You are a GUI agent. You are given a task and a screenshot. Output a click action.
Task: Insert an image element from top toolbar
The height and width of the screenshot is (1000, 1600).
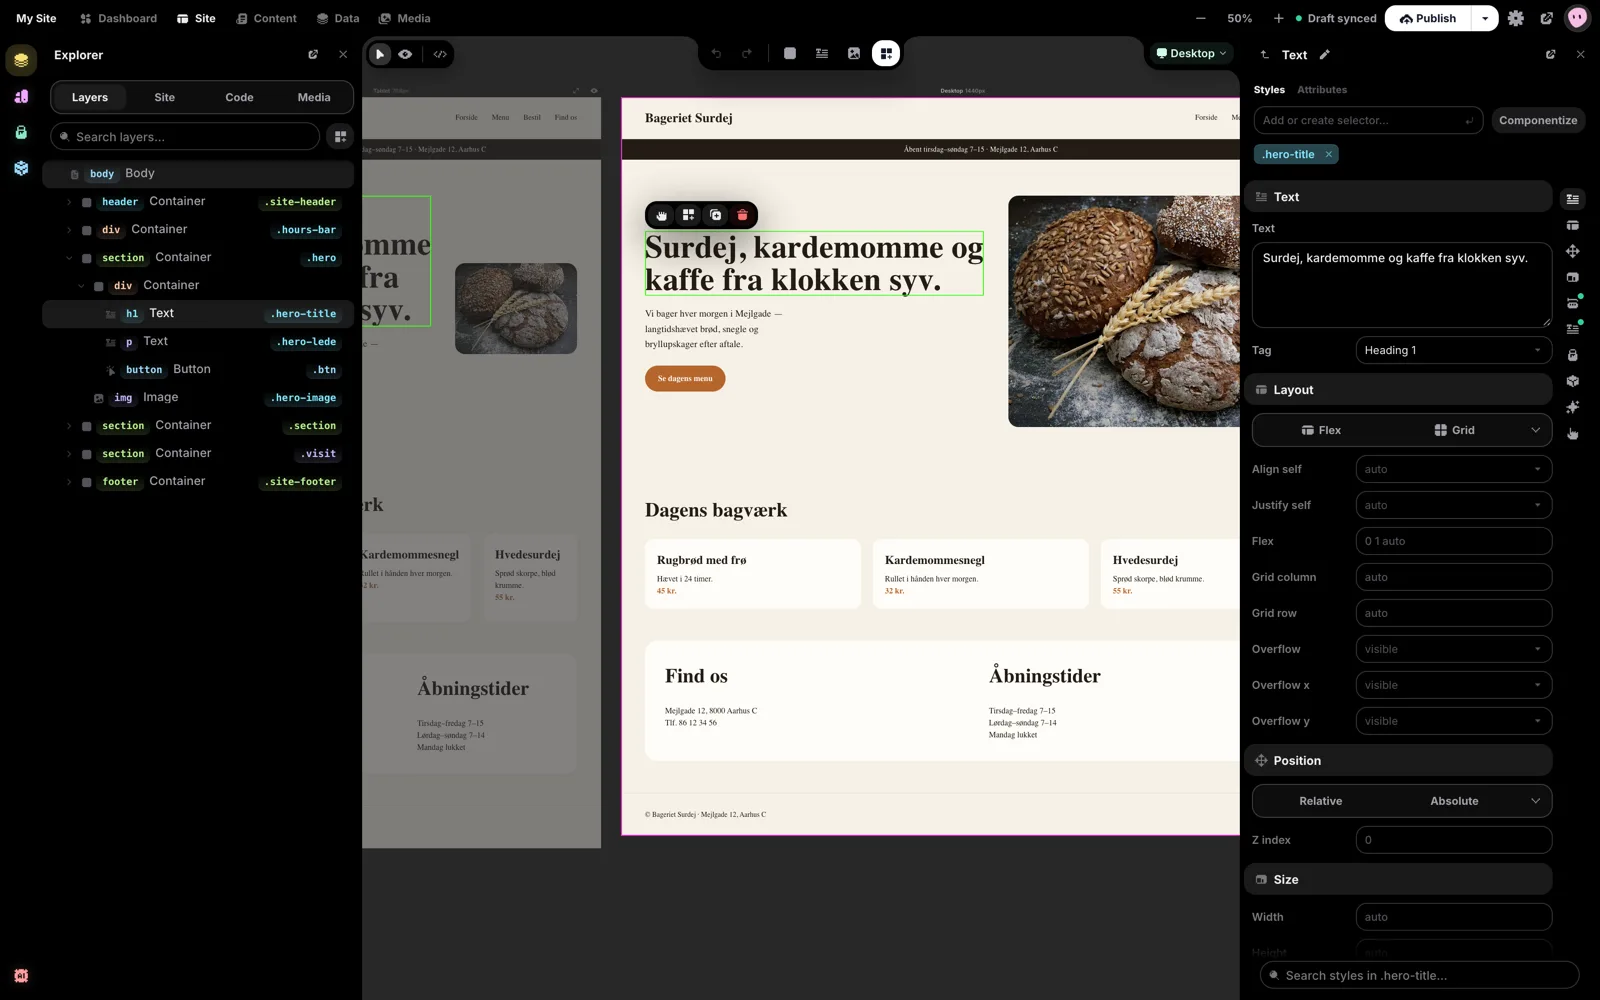[854, 54]
